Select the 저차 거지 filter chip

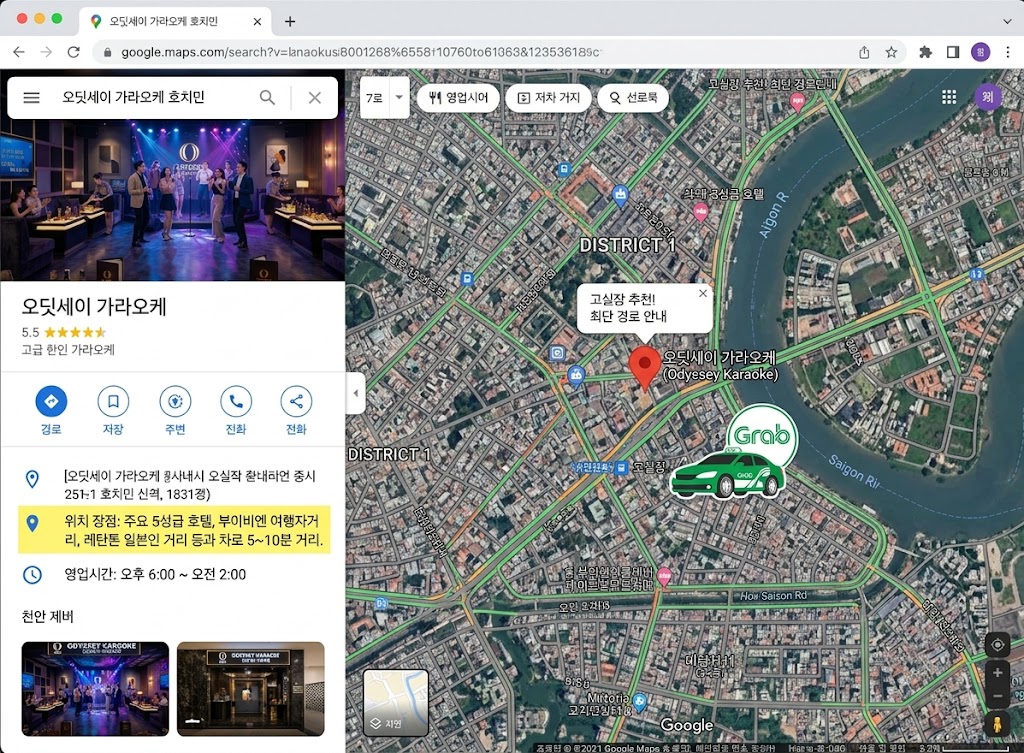pyautogui.click(x=549, y=97)
